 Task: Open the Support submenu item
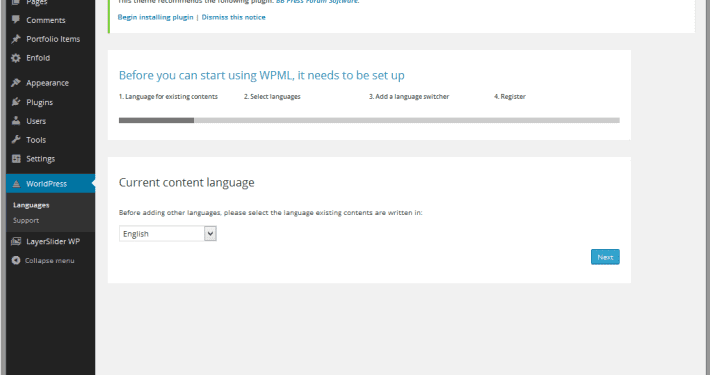[26, 221]
